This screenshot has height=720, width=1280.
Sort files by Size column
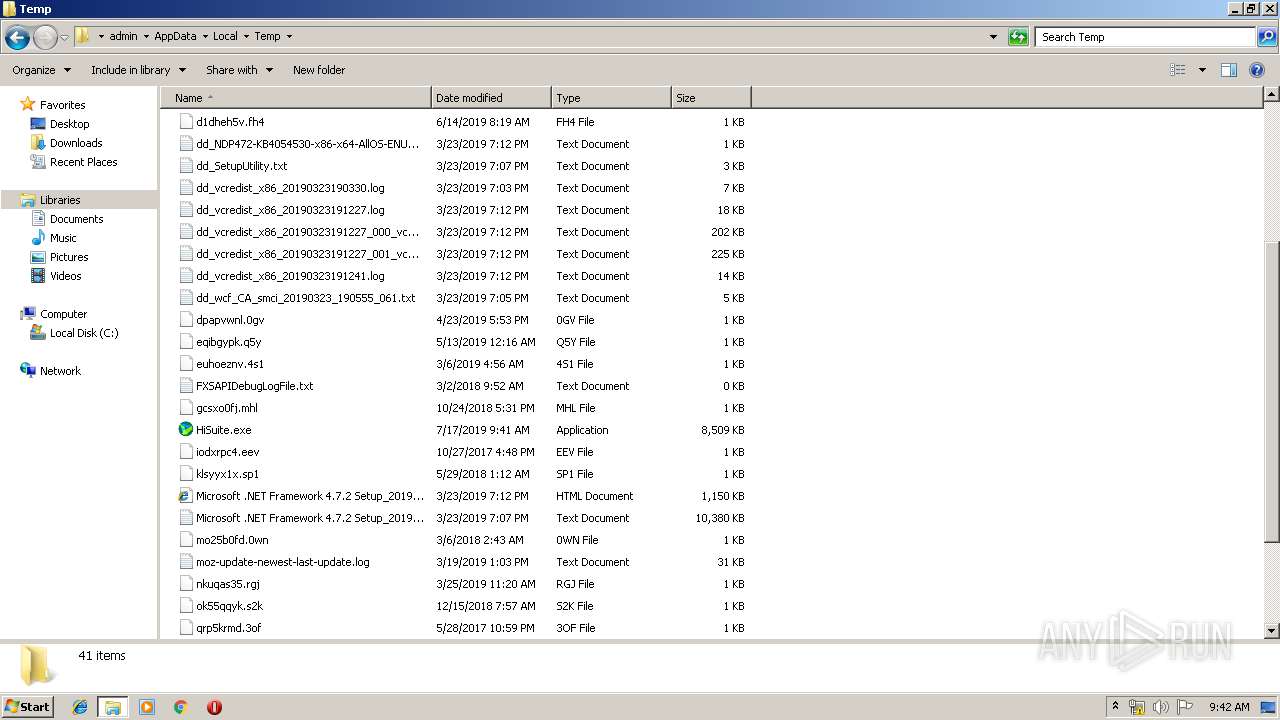pos(711,98)
